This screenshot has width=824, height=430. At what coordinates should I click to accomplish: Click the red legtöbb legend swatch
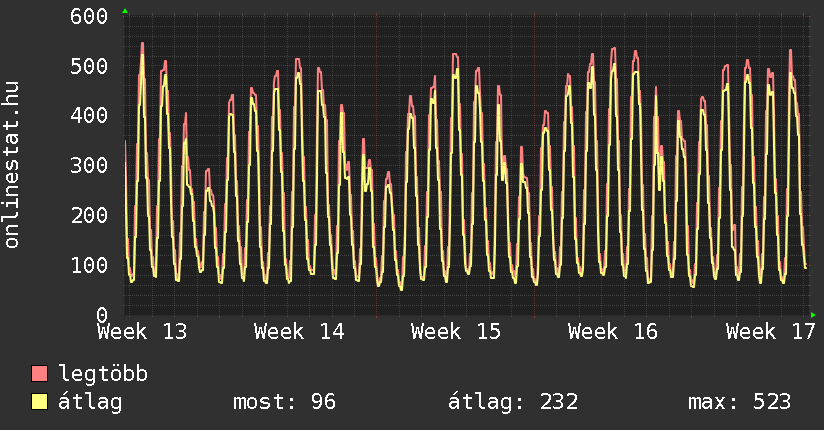click(x=40, y=374)
